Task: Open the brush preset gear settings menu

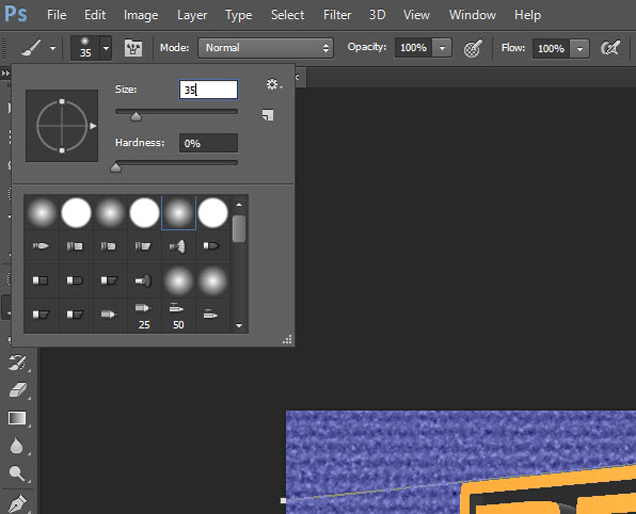Action: (272, 87)
